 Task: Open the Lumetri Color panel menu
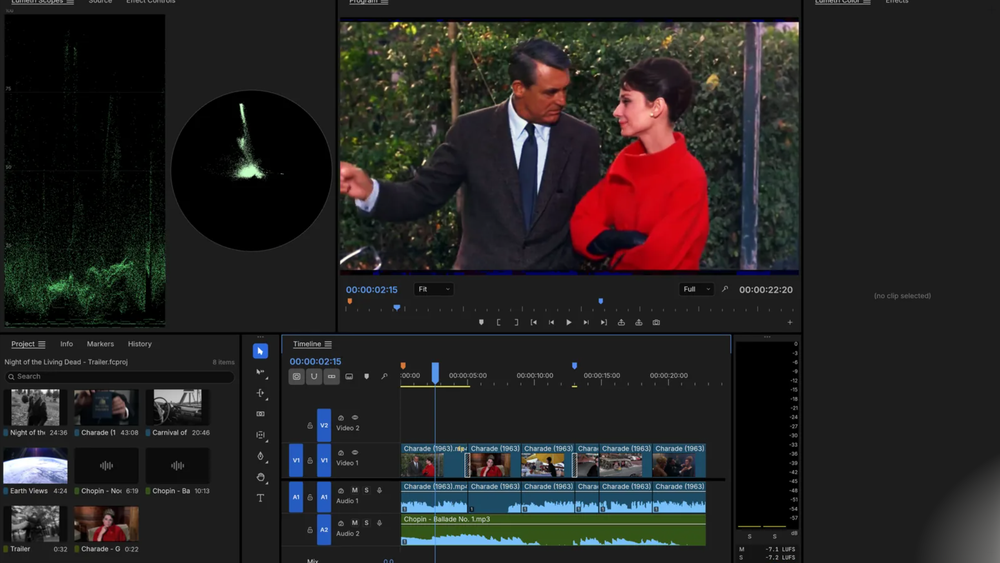point(866,2)
